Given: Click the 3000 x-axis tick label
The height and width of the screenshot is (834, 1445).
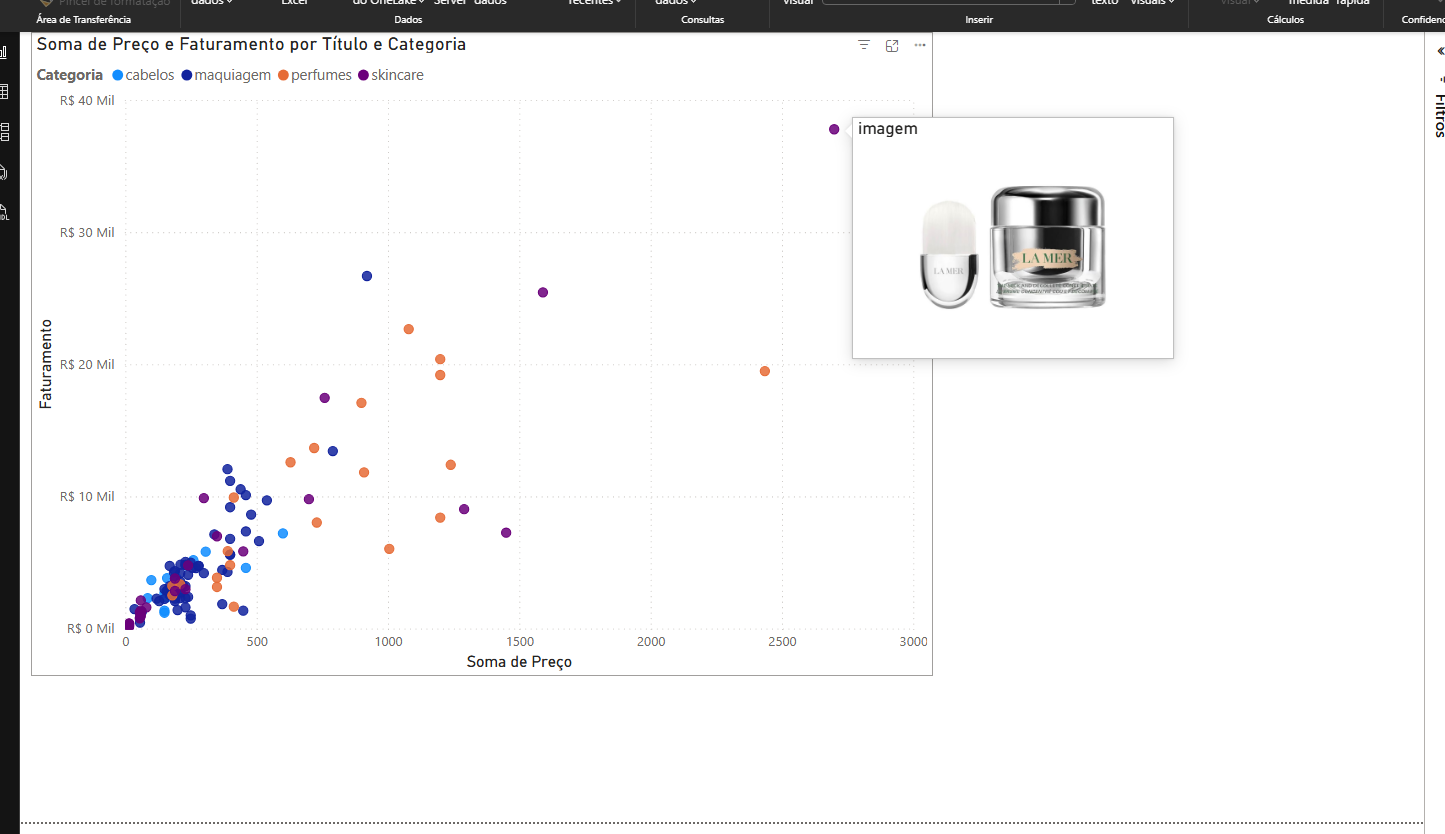Looking at the screenshot, I should click(913, 642).
